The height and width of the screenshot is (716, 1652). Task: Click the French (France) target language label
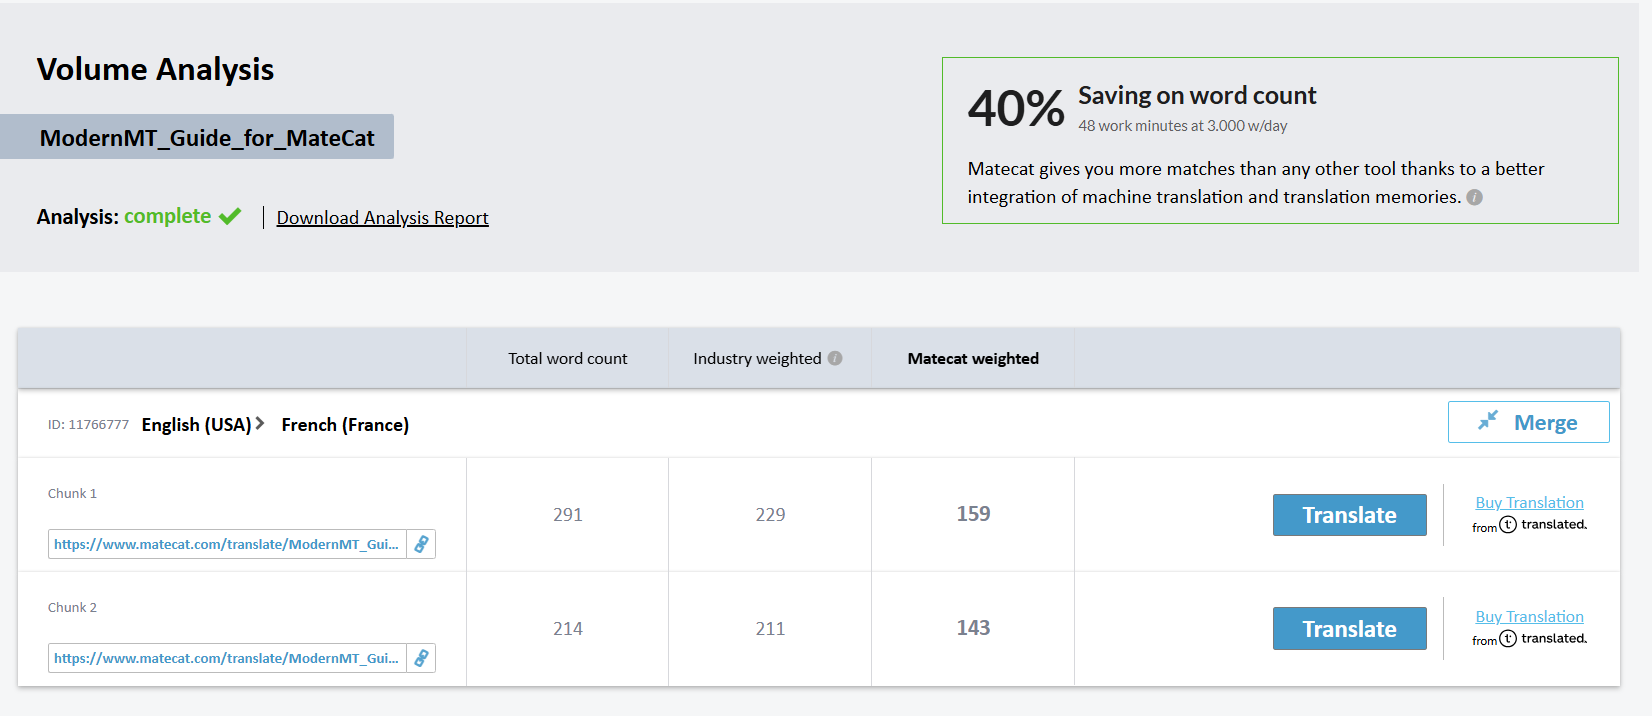pyautogui.click(x=345, y=425)
